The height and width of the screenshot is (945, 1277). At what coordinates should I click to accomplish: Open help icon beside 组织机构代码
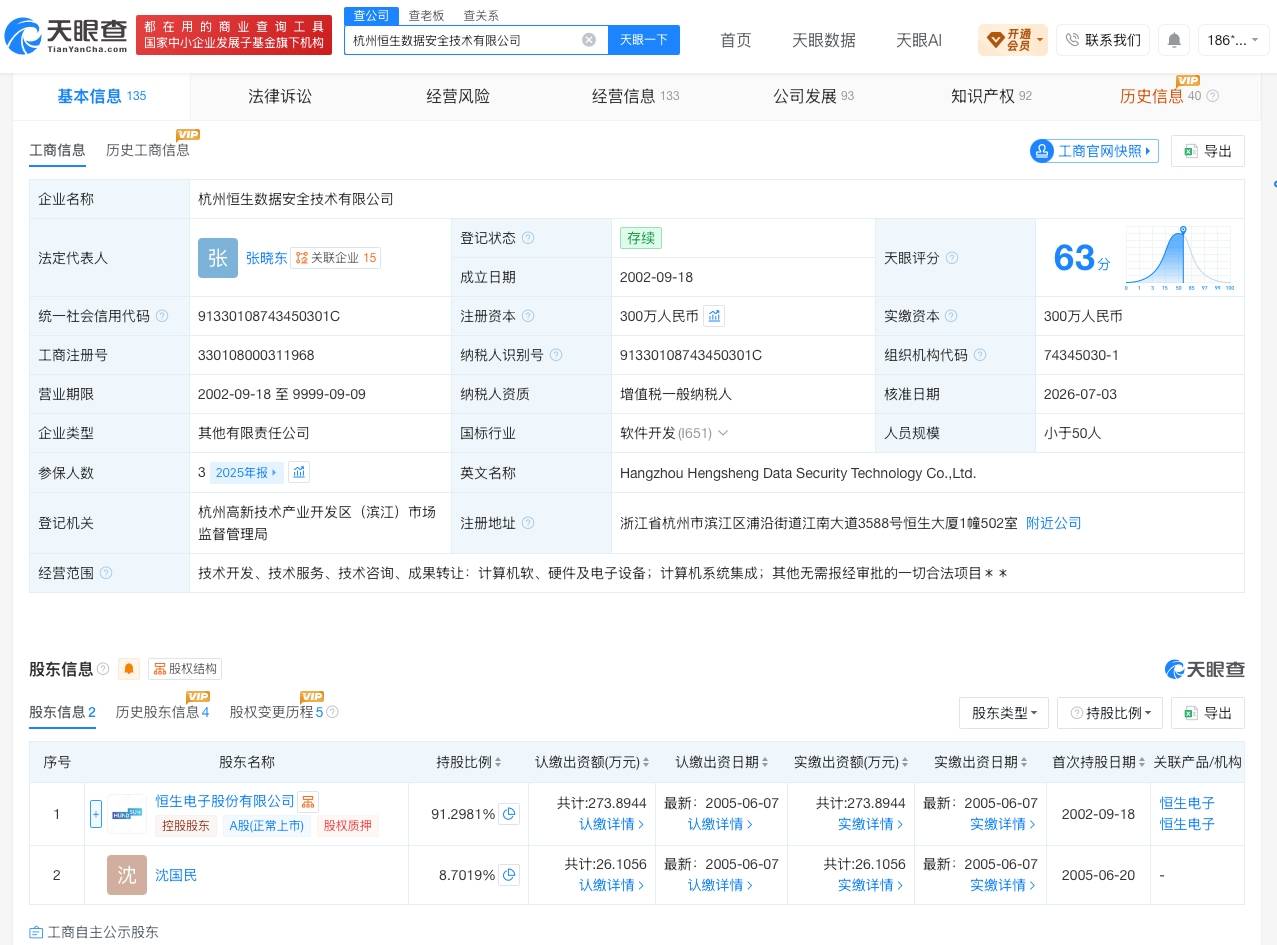click(980, 355)
